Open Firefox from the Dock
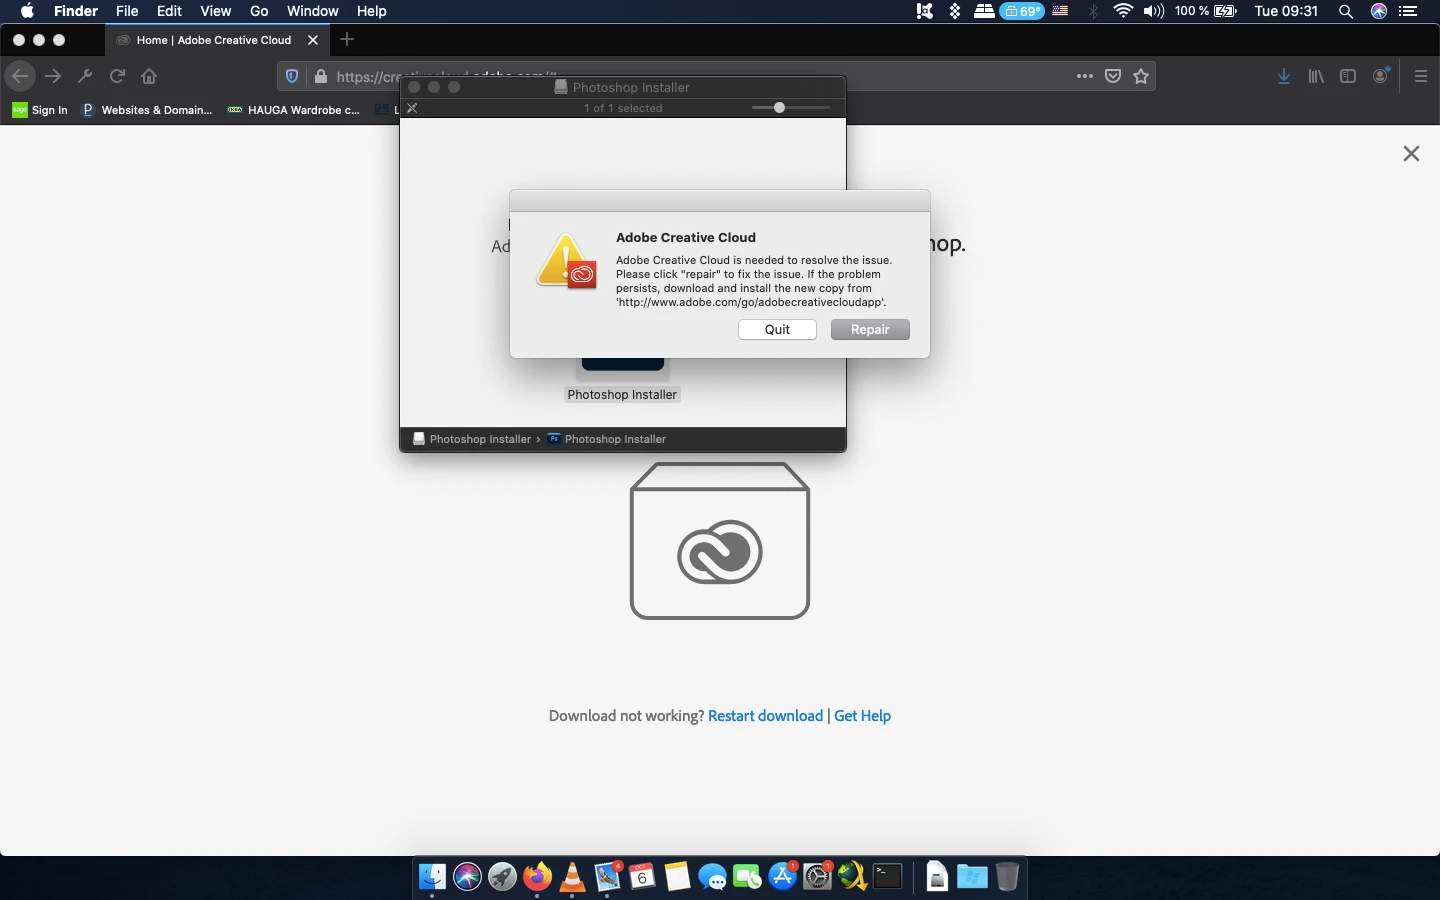This screenshot has height=900, width=1440. 537,877
